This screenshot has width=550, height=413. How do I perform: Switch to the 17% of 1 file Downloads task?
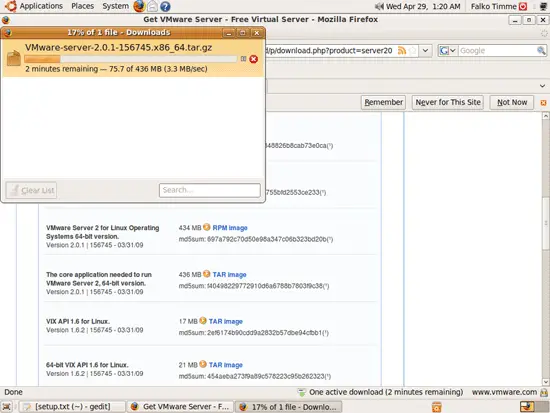pyautogui.click(x=288, y=407)
